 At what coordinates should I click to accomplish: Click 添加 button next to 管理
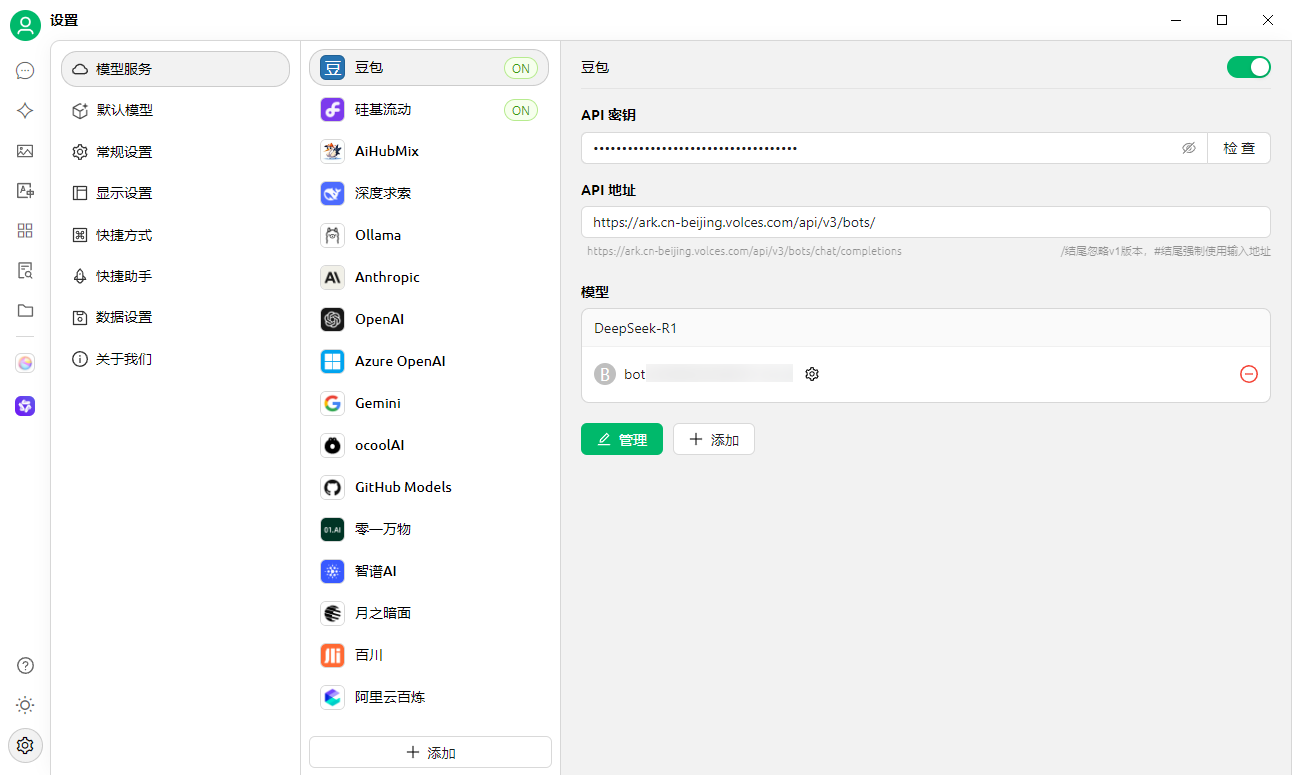click(714, 439)
